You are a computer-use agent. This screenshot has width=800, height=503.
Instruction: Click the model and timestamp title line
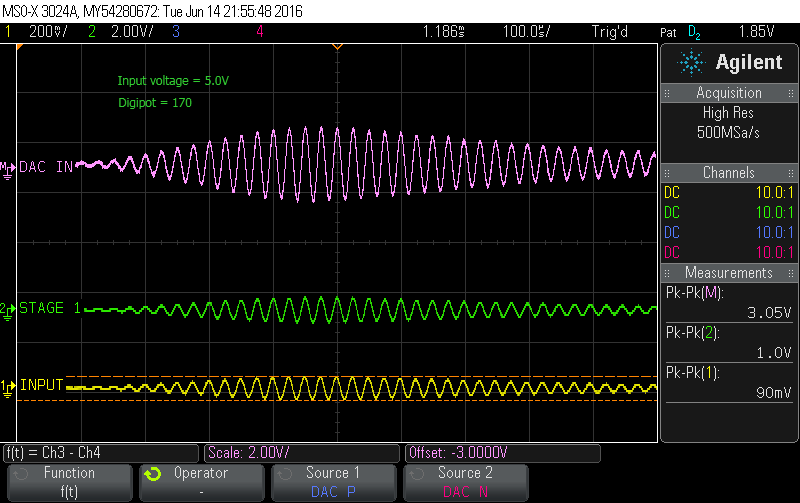point(153,11)
